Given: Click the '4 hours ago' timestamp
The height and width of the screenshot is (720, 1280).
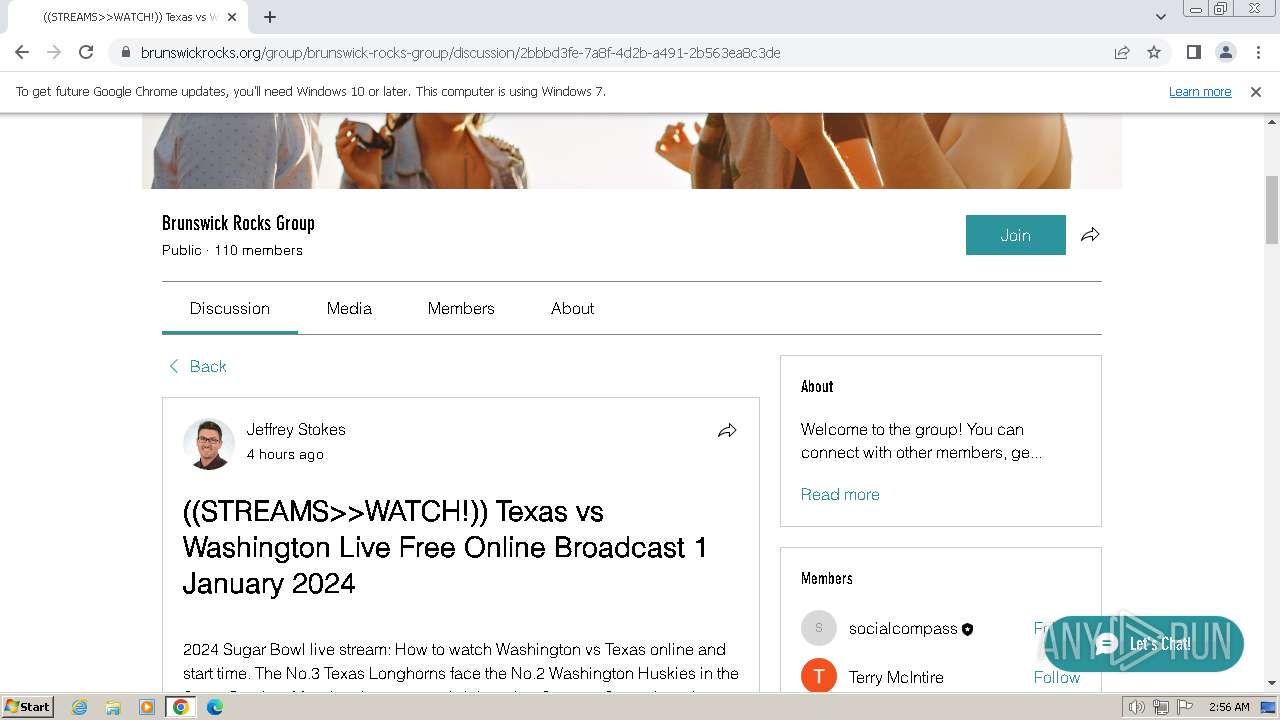Looking at the screenshot, I should coord(285,454).
